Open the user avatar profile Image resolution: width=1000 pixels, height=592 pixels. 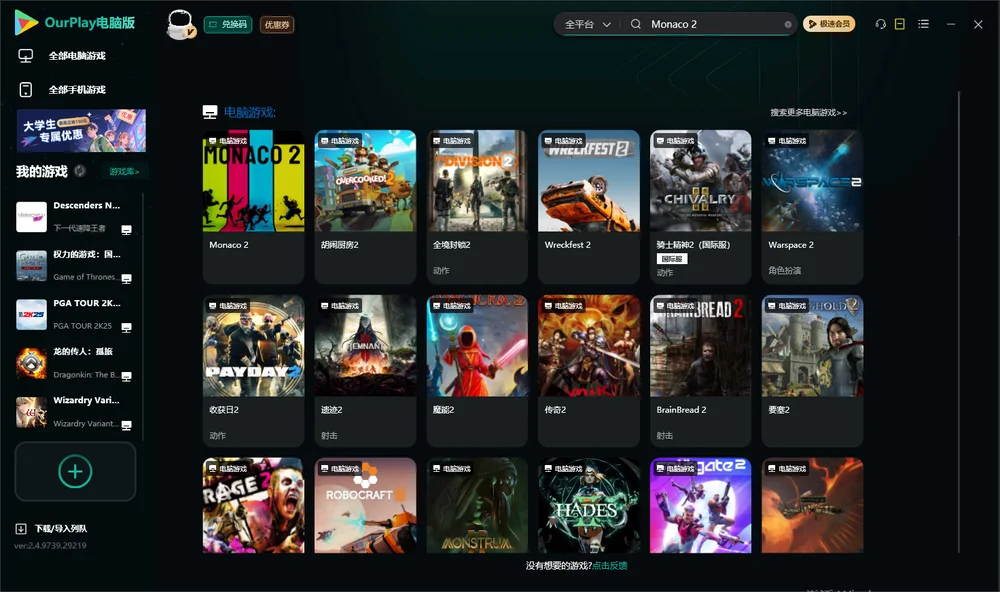[x=180, y=25]
